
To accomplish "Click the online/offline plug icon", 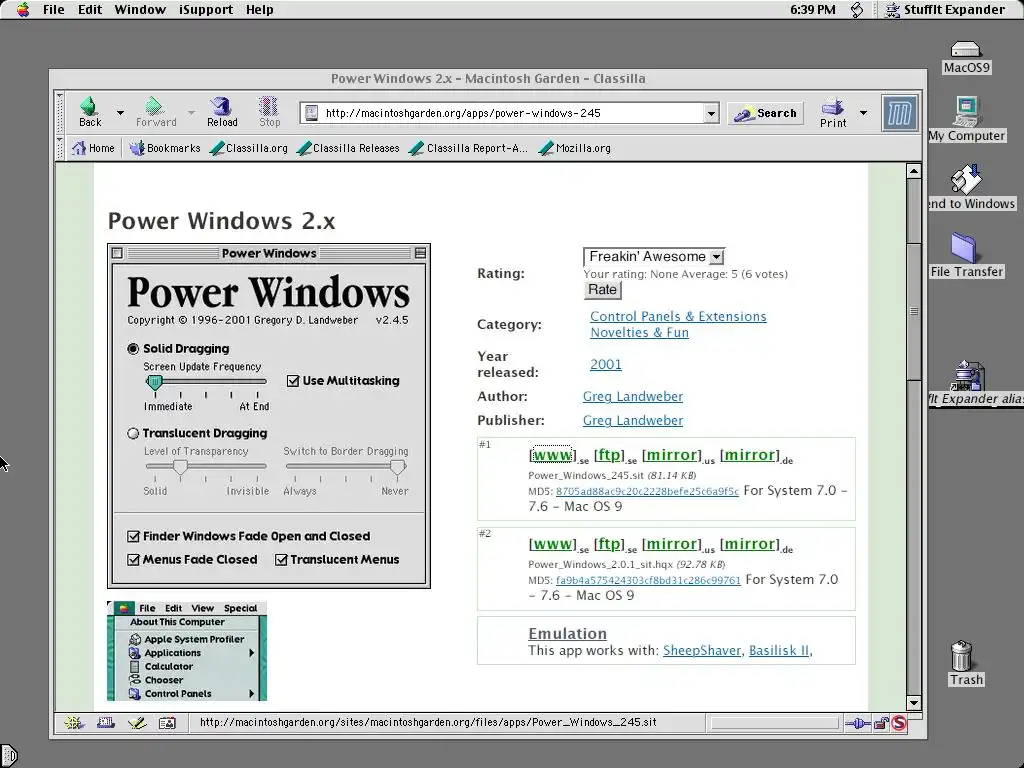I will tap(857, 723).
